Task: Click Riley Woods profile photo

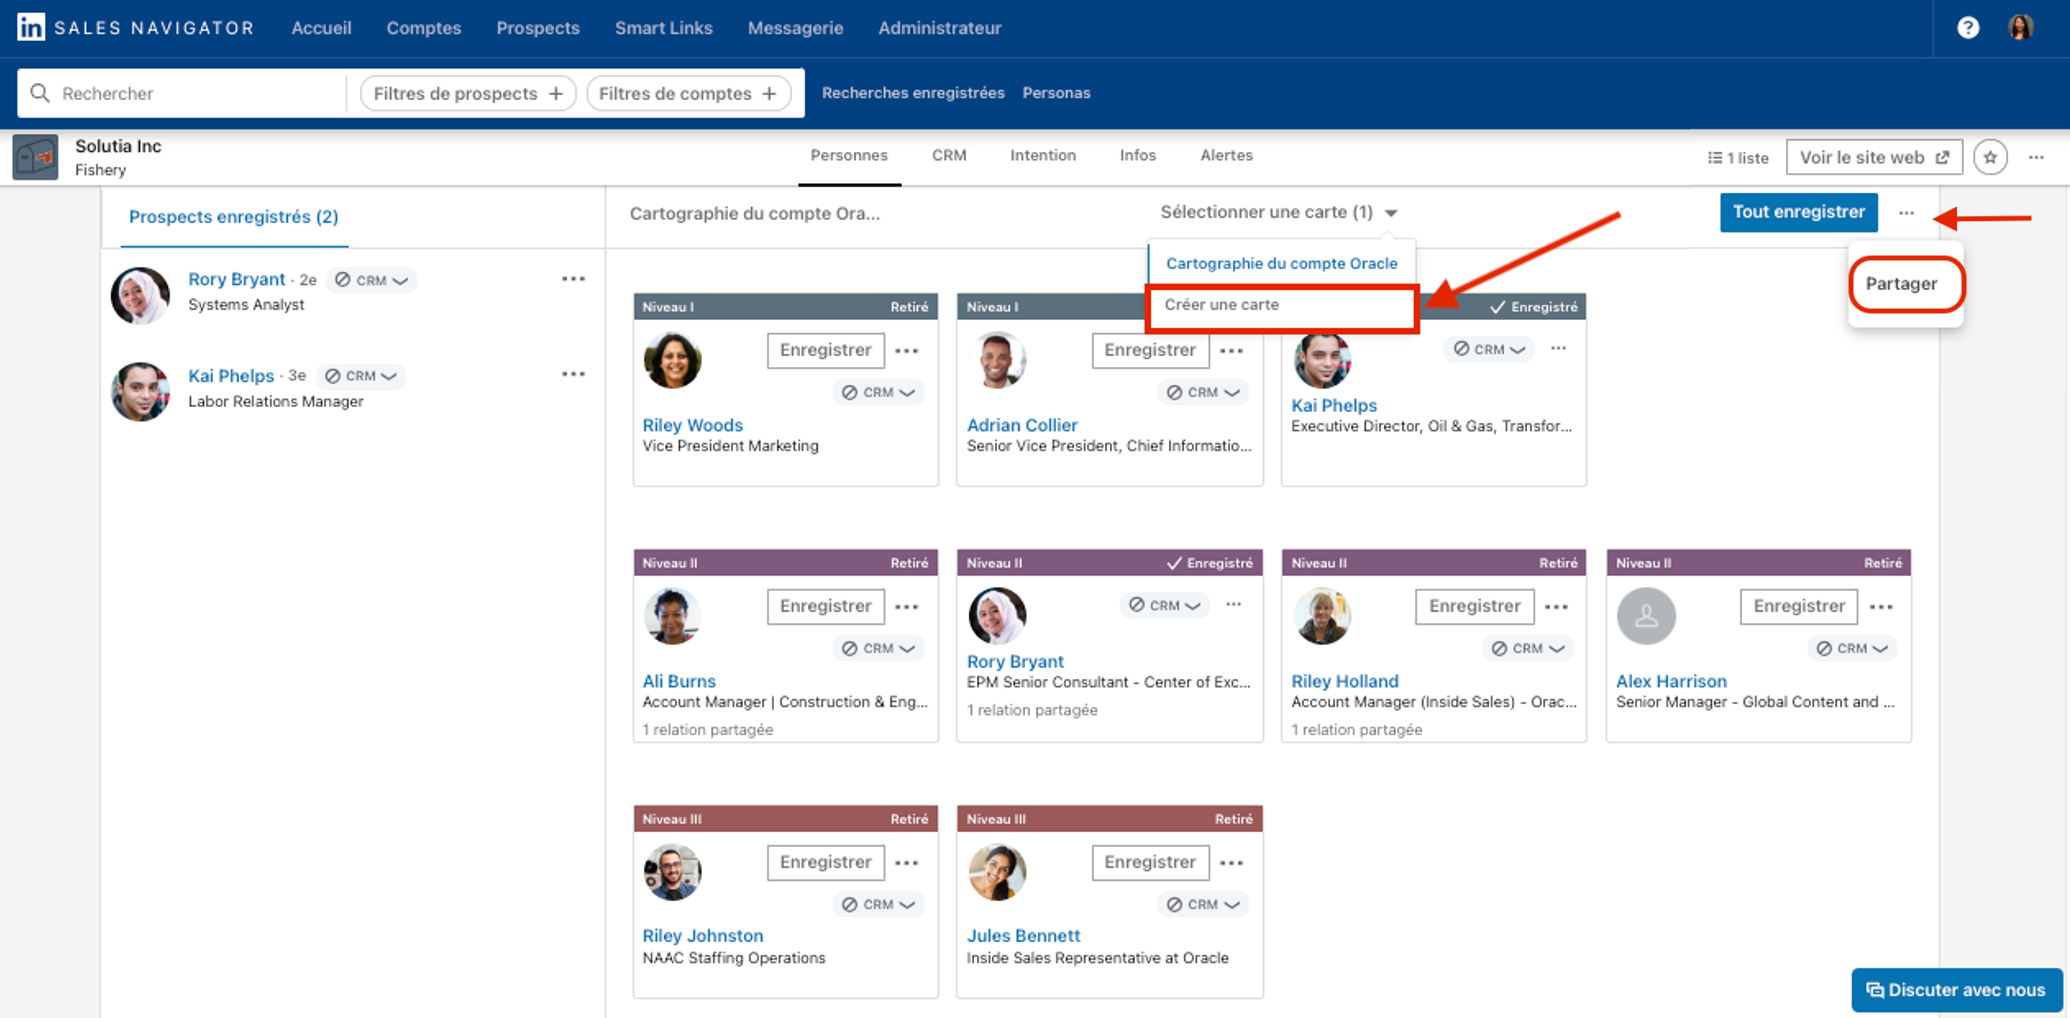Action: pyautogui.click(x=672, y=360)
